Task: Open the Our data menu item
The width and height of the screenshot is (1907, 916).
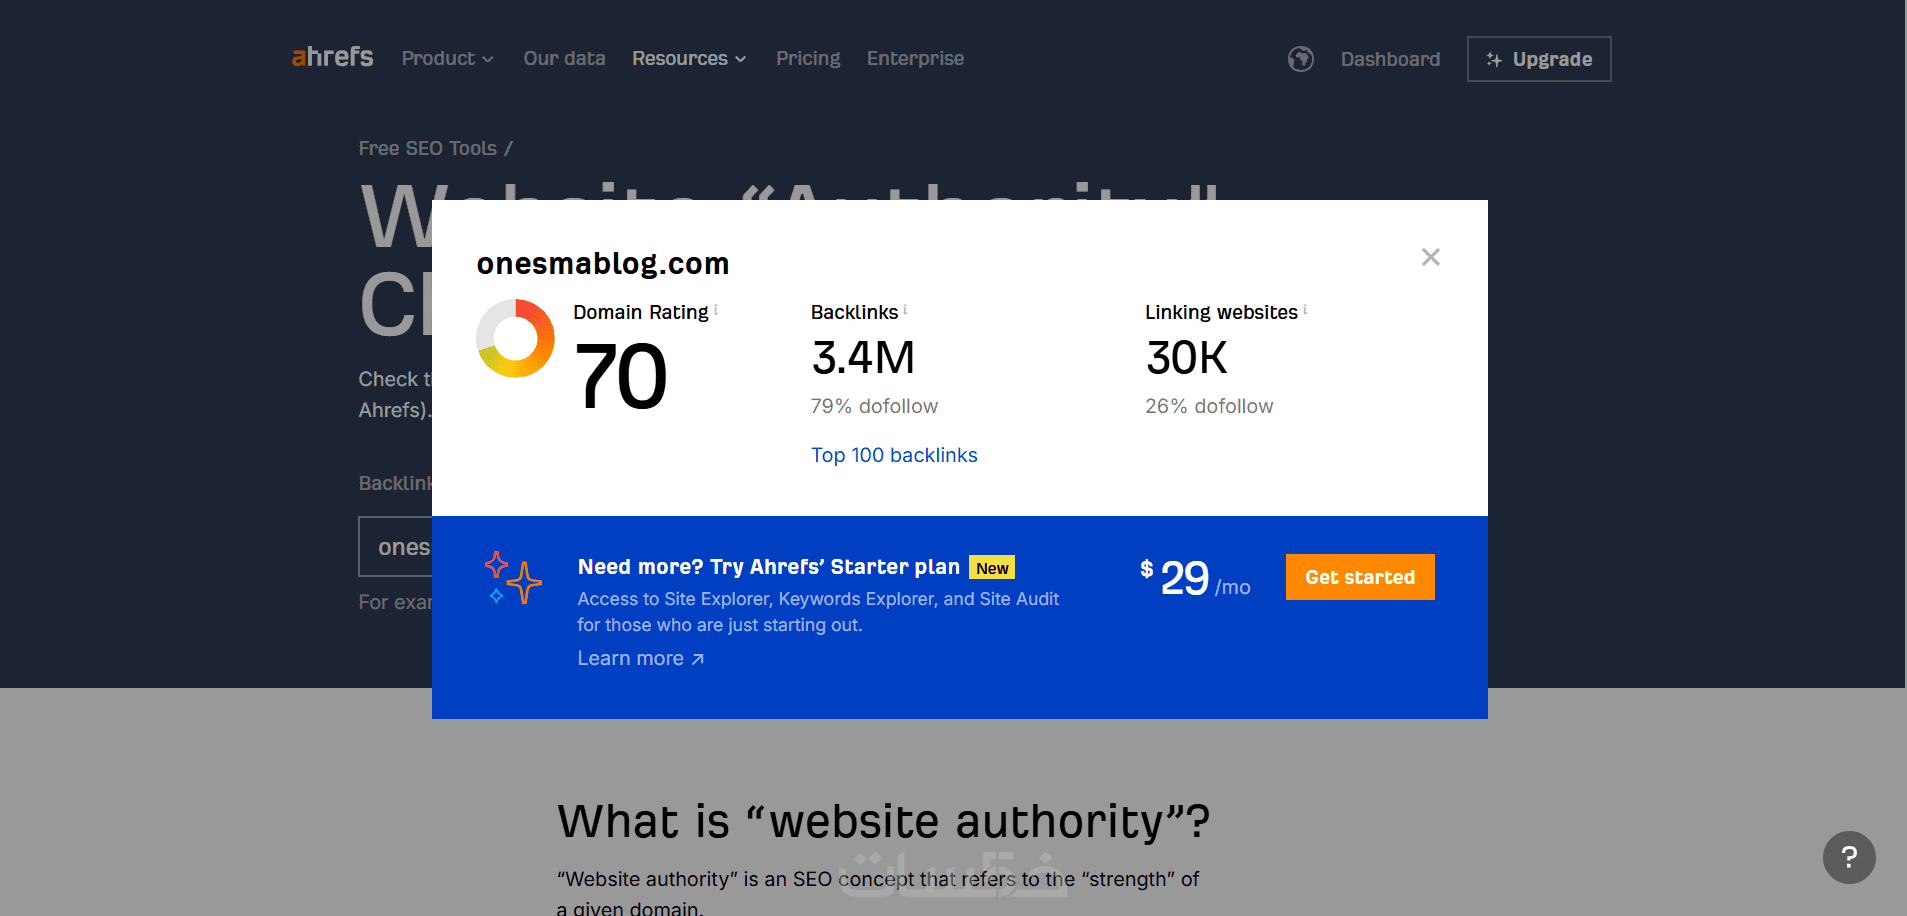Action: point(564,59)
